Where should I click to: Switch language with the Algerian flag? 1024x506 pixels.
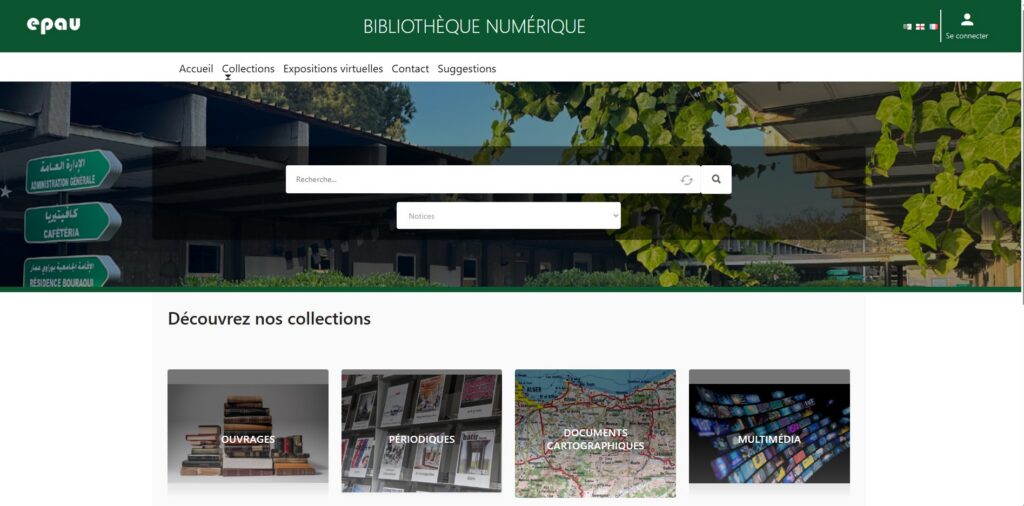click(907, 27)
